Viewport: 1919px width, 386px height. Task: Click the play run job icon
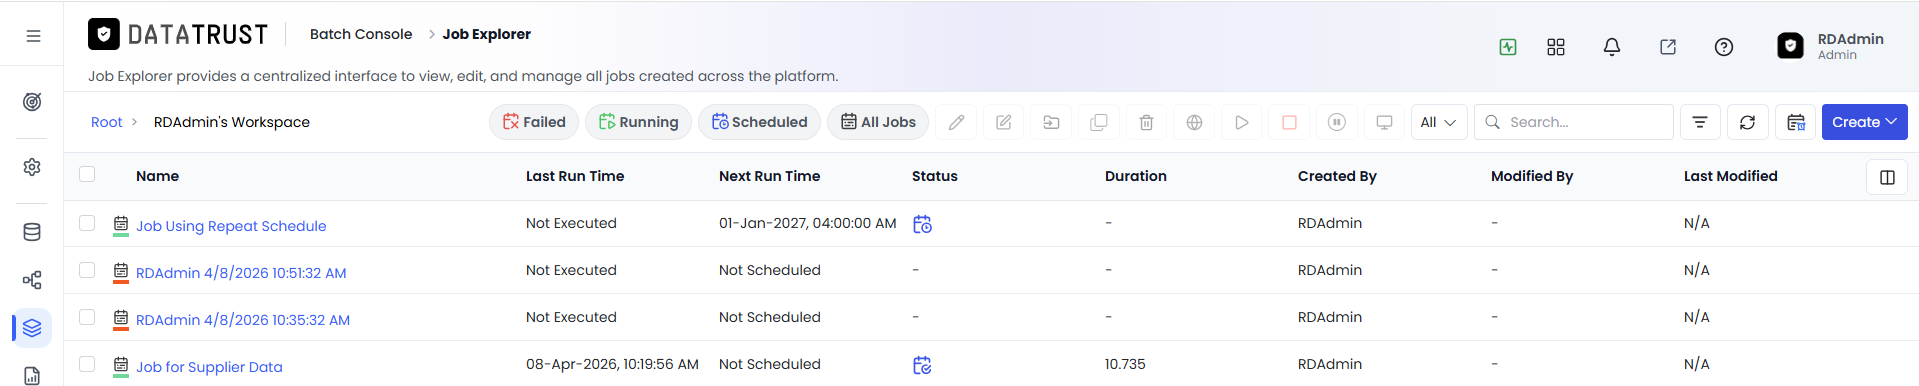(1242, 122)
